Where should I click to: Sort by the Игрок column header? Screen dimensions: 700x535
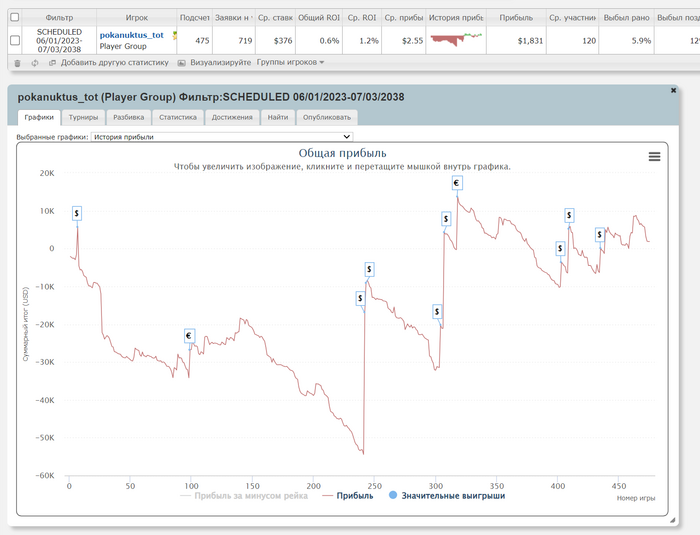pyautogui.click(x=137, y=17)
